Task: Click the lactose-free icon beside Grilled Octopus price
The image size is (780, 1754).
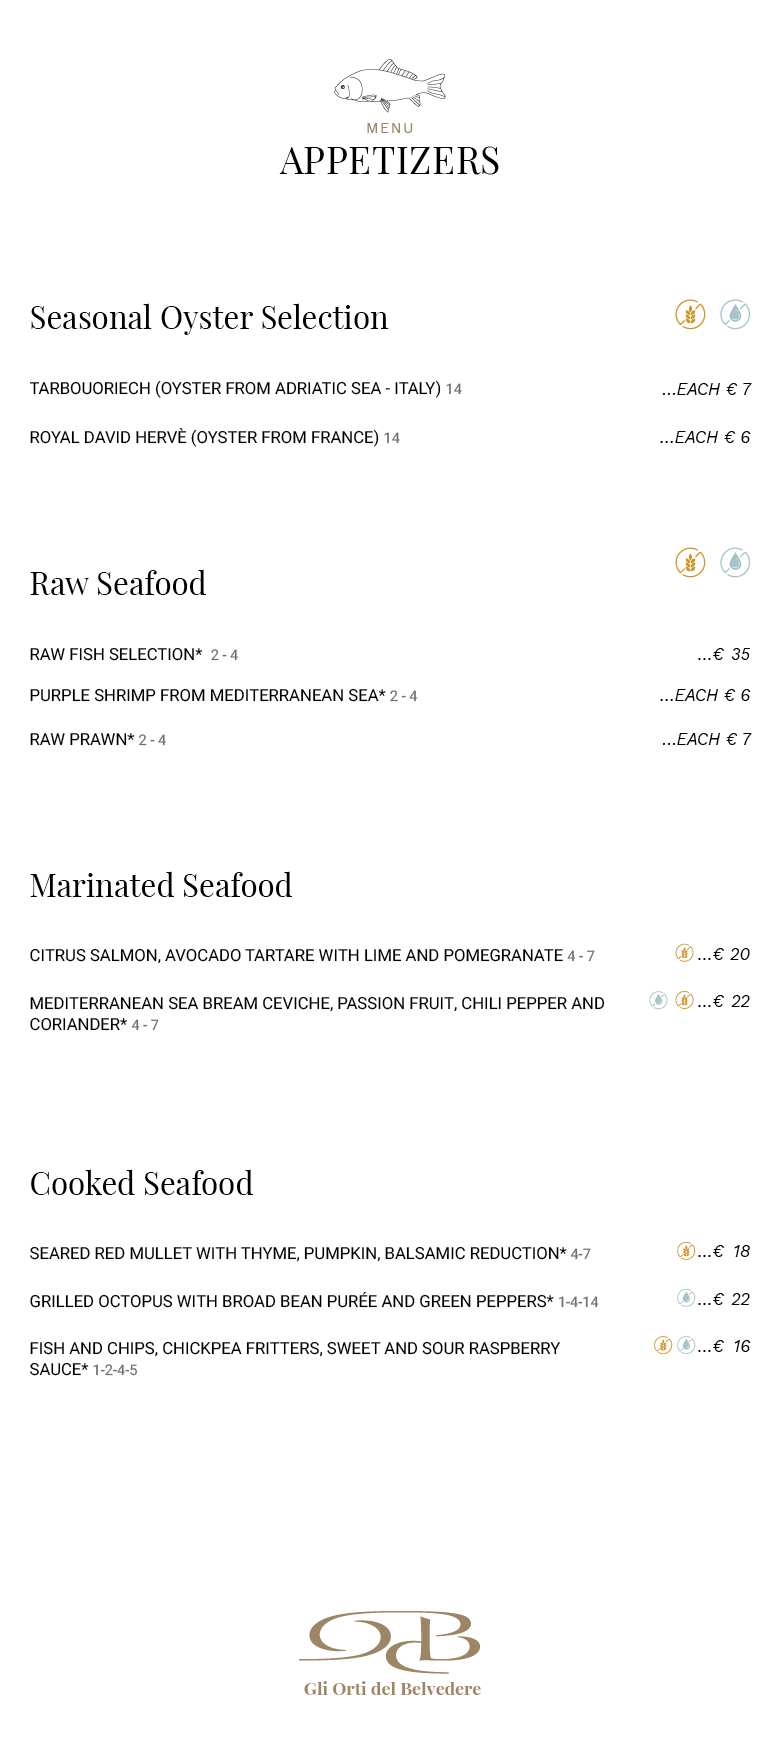Action: 686,1298
